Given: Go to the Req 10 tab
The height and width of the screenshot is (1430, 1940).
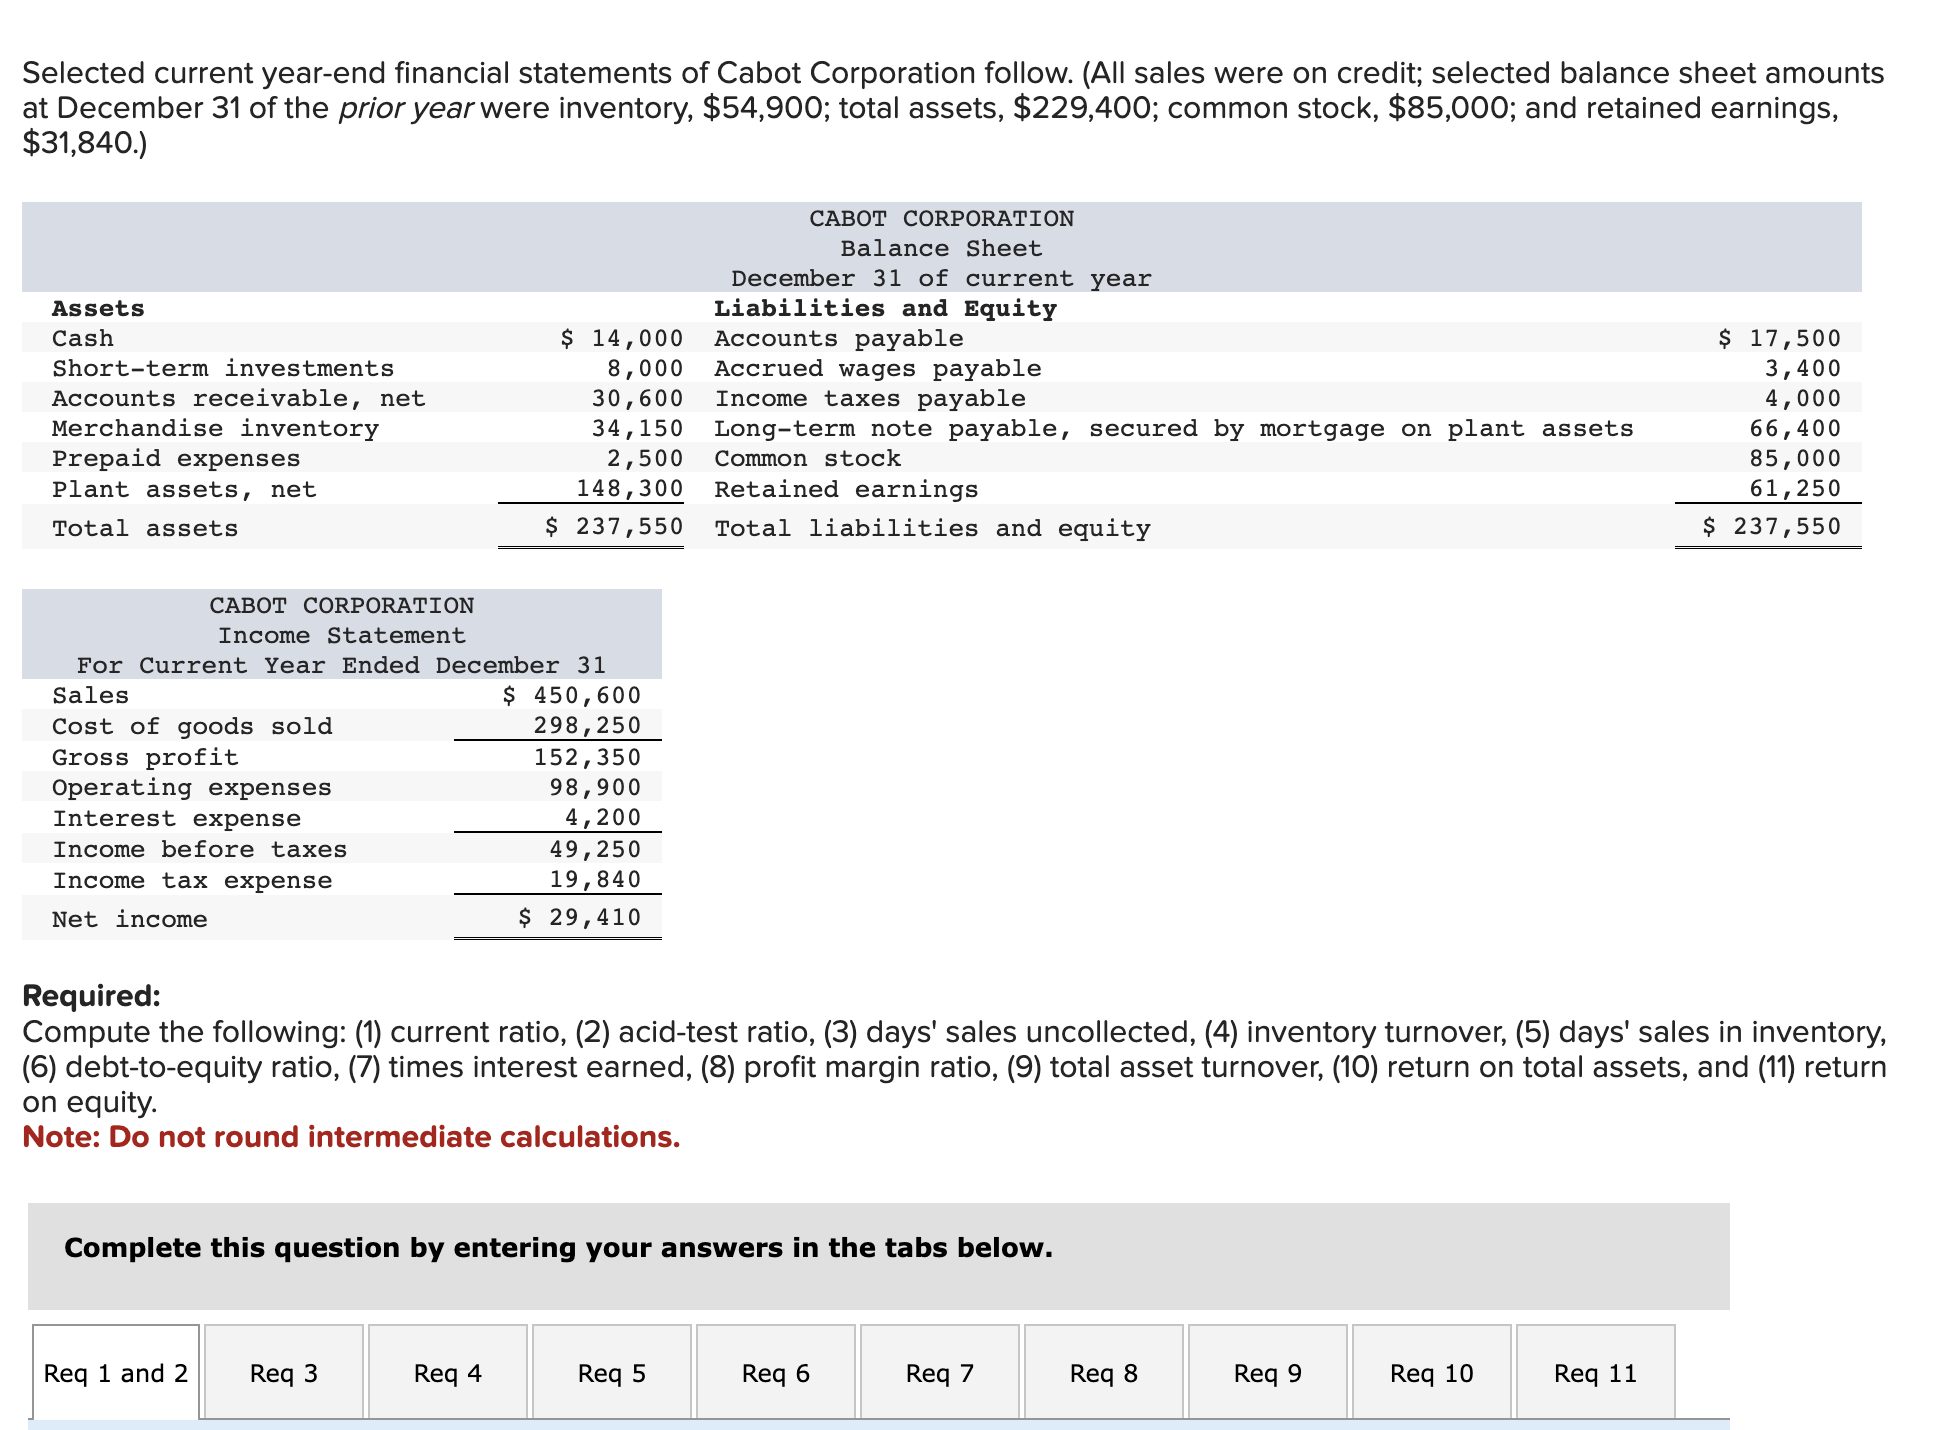Looking at the screenshot, I should (1432, 1373).
